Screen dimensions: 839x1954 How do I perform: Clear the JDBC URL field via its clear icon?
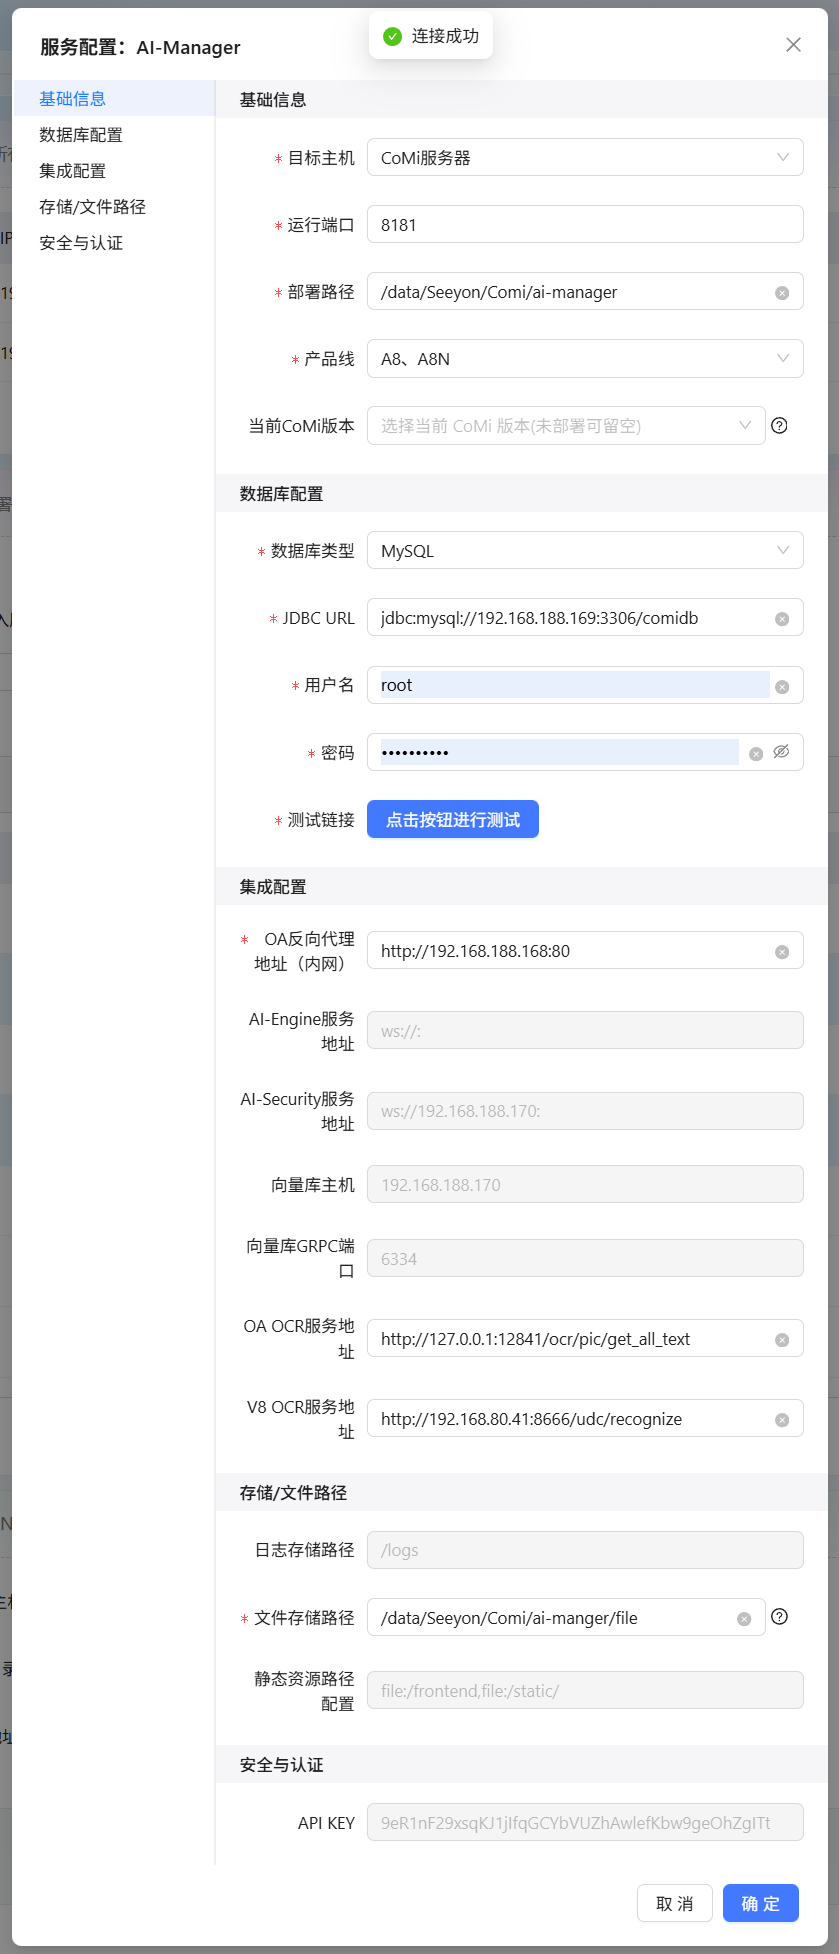(x=782, y=619)
